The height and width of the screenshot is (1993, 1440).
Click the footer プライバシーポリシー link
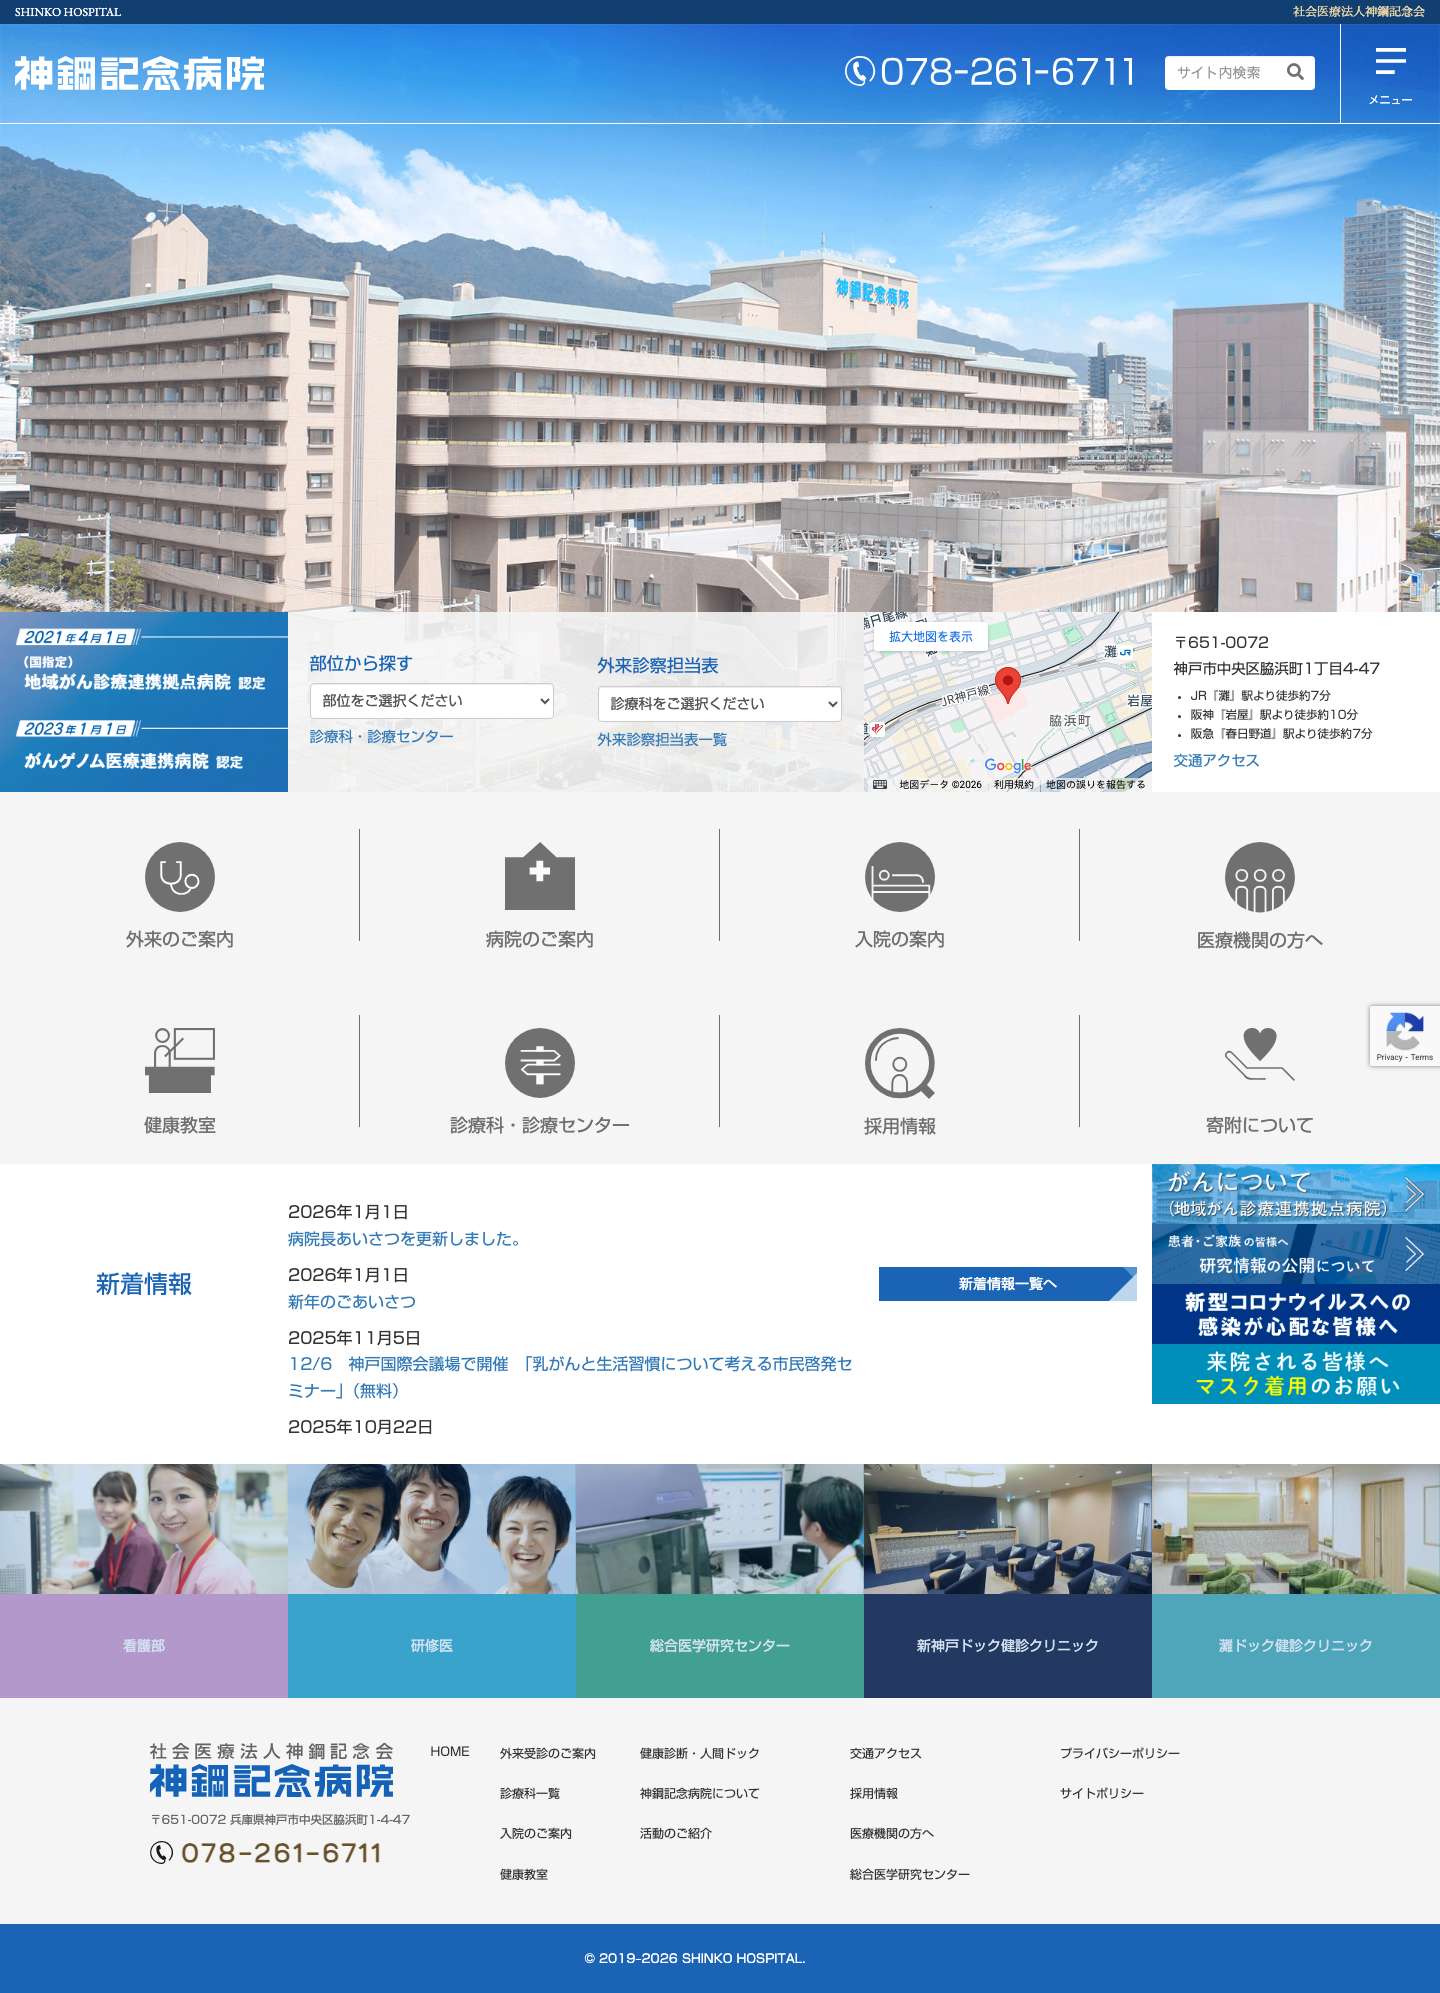click(x=1120, y=1754)
